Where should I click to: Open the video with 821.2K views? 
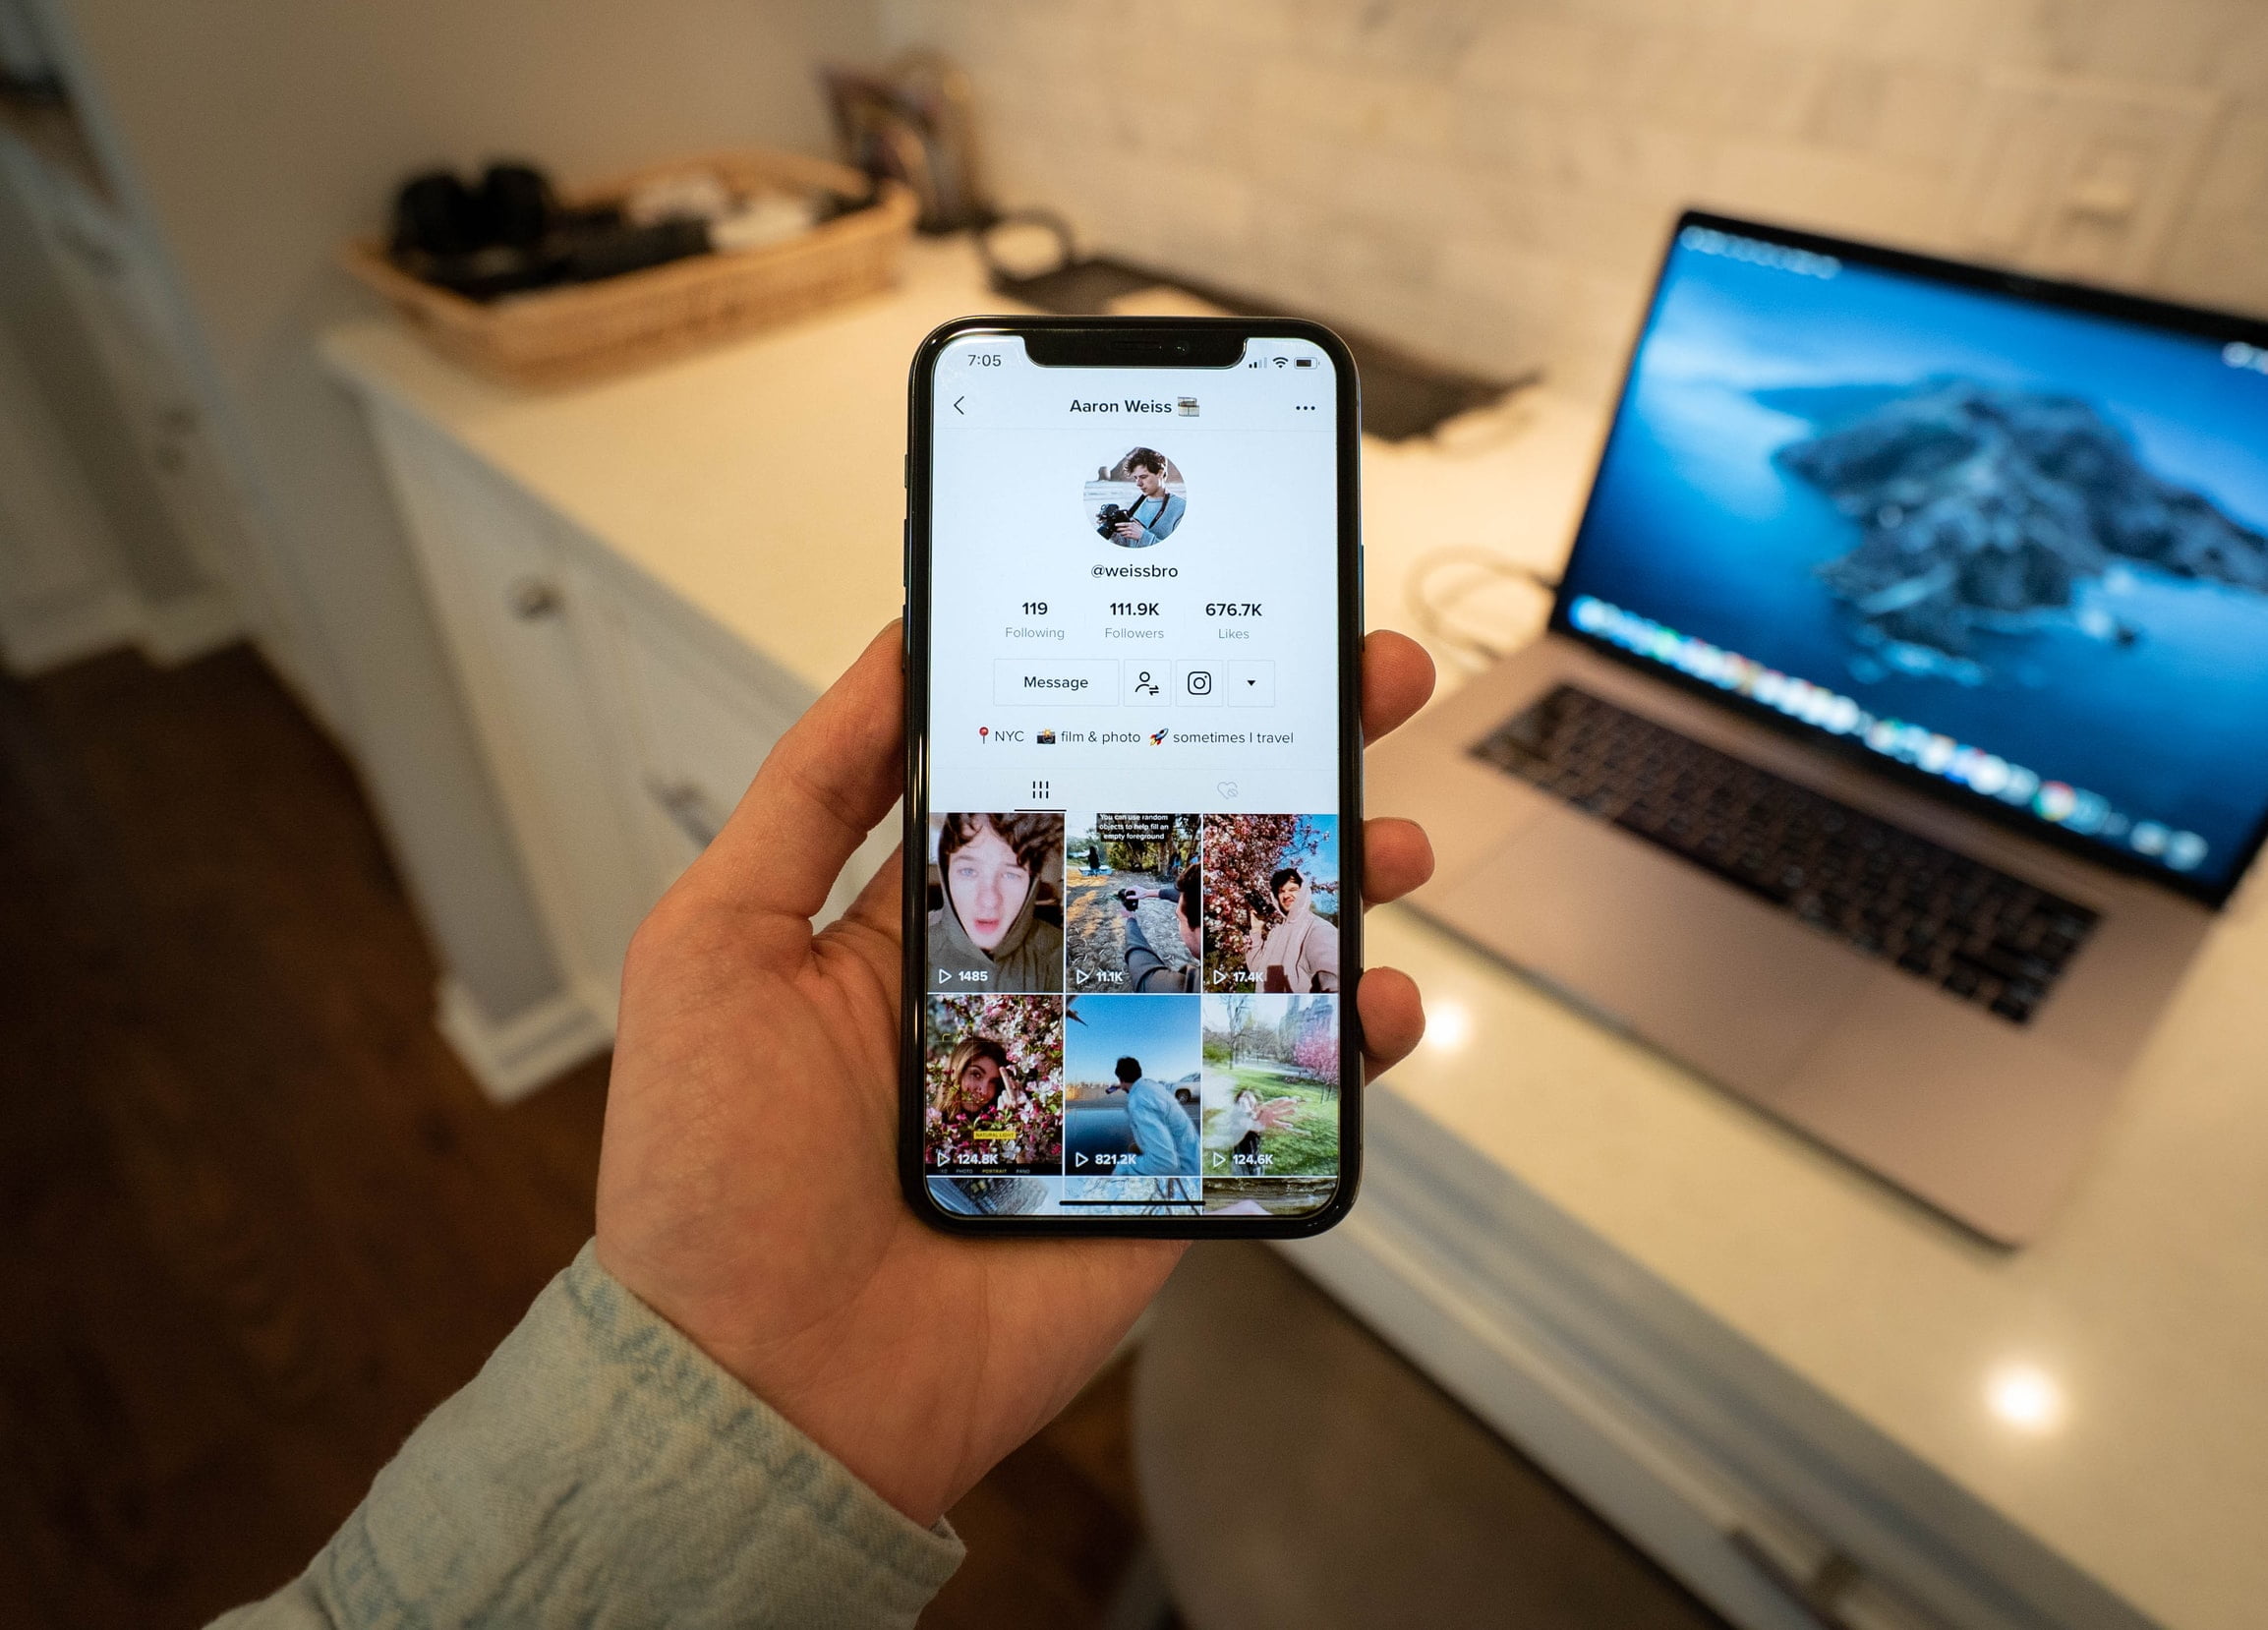[1141, 1109]
